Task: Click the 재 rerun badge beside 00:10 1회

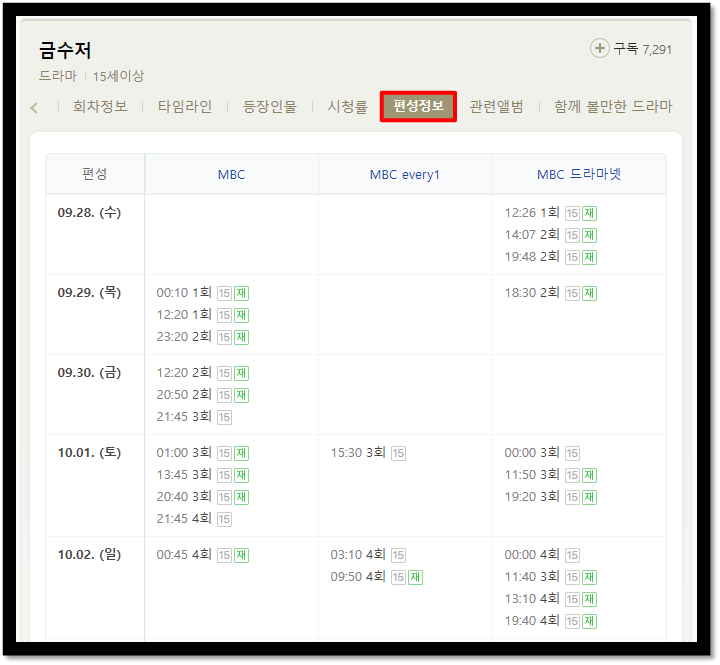Action: [x=242, y=293]
